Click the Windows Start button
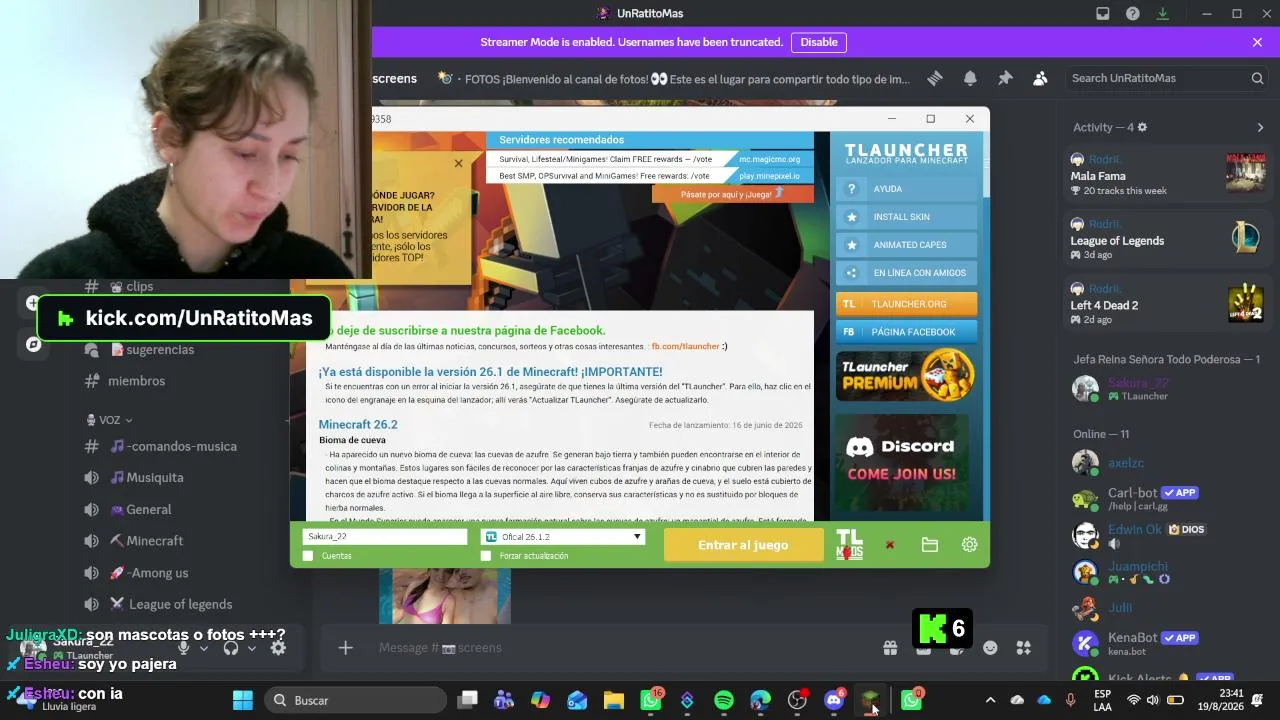1280x720 pixels. coord(243,700)
